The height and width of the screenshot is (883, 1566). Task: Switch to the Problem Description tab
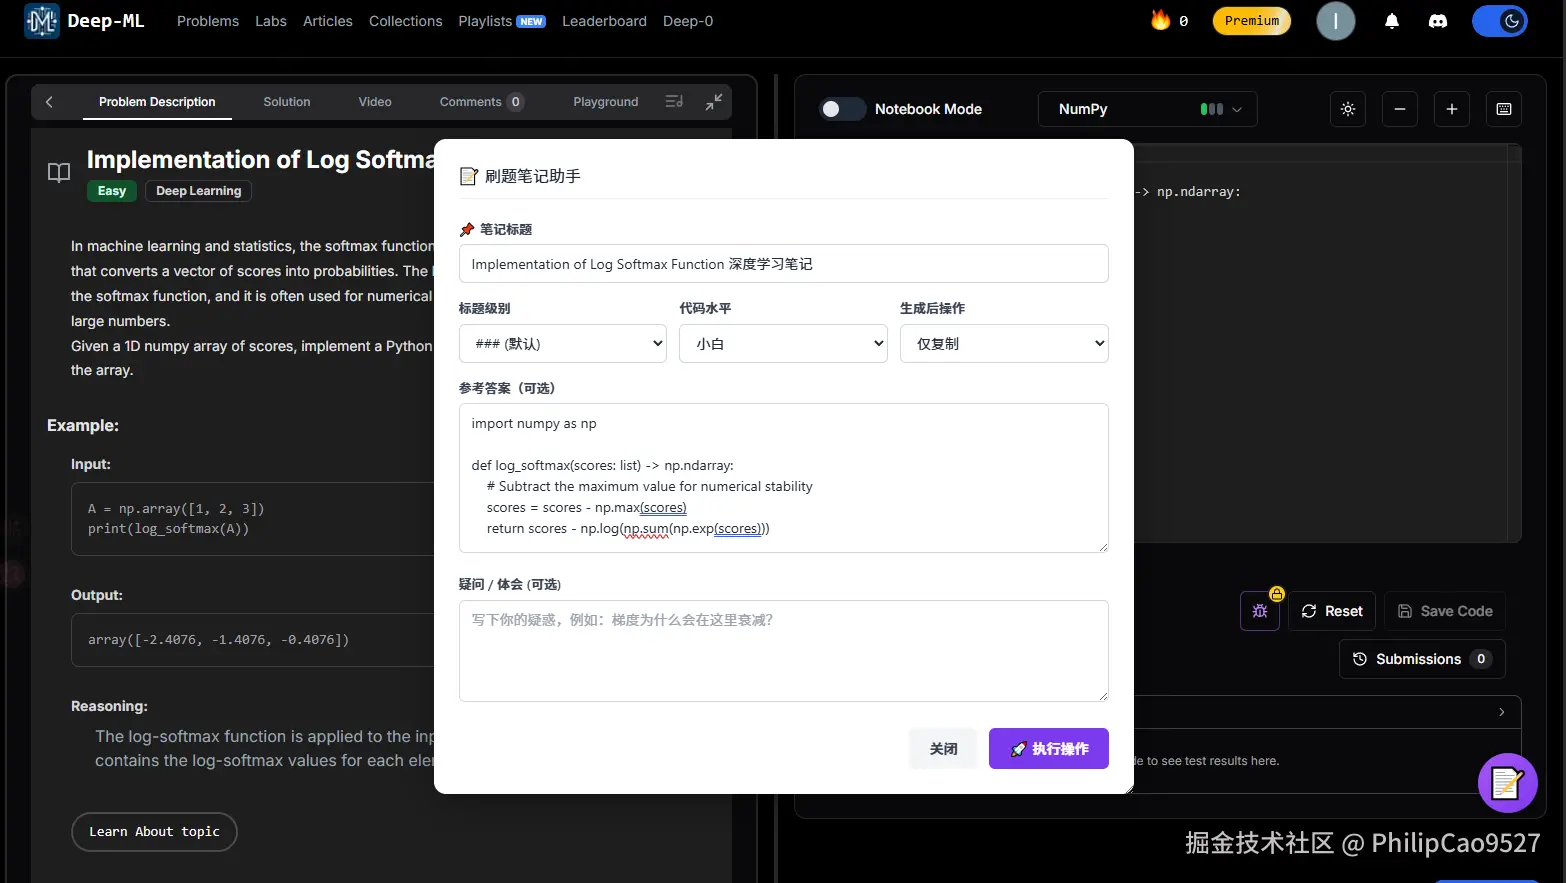tap(157, 102)
